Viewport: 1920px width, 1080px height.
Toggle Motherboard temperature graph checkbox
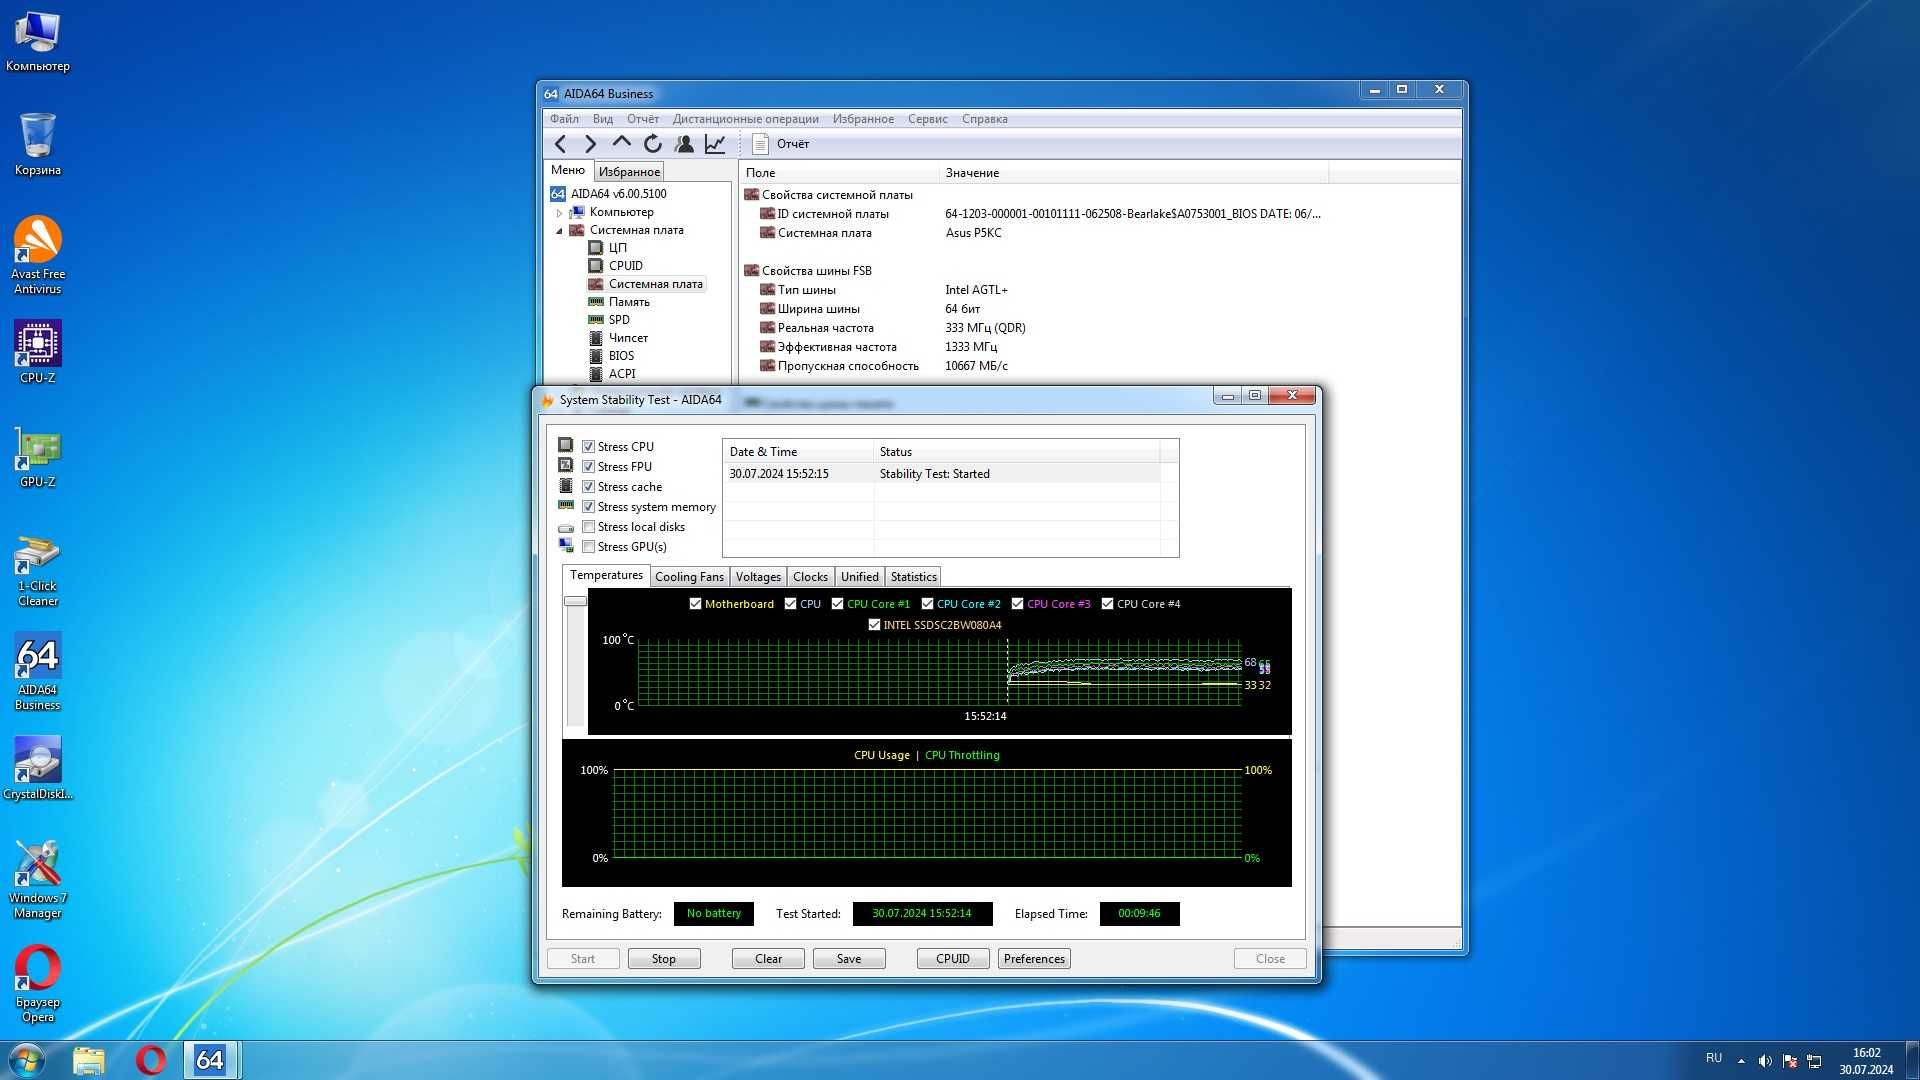coord(695,604)
